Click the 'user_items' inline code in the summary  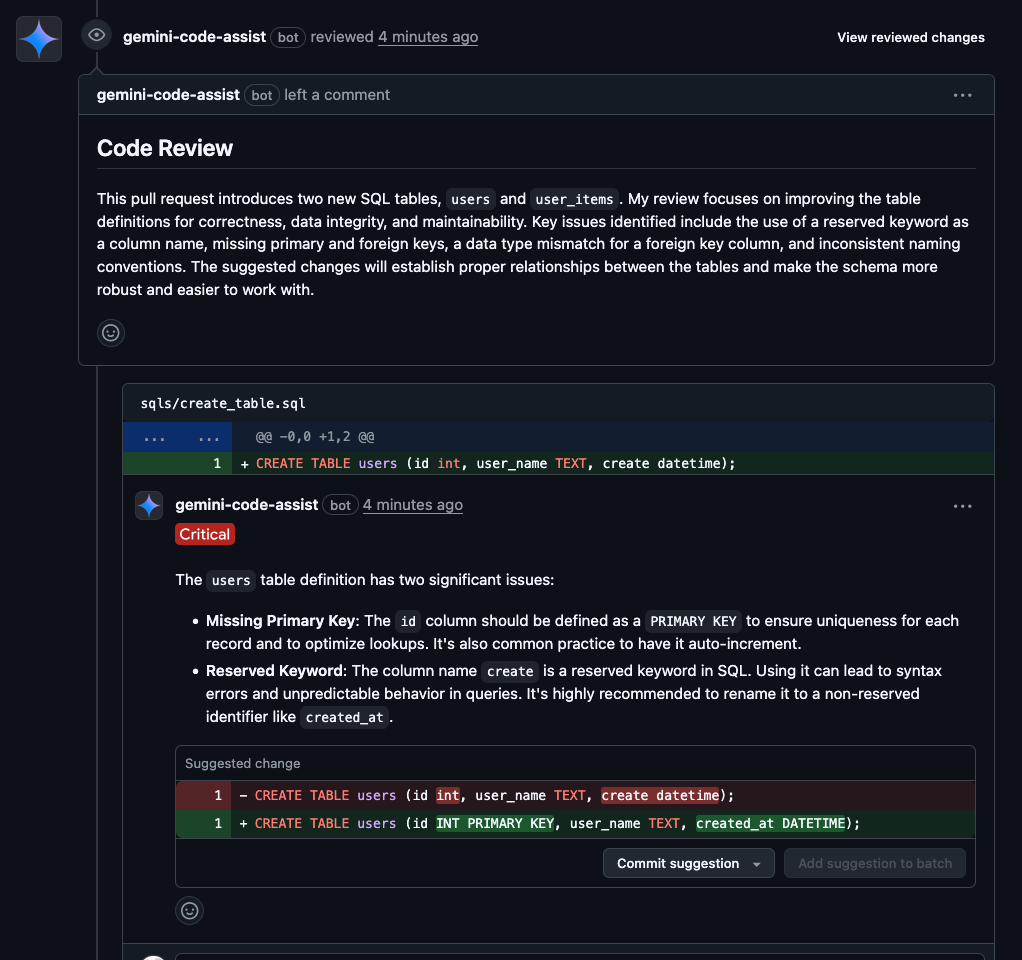[574, 199]
